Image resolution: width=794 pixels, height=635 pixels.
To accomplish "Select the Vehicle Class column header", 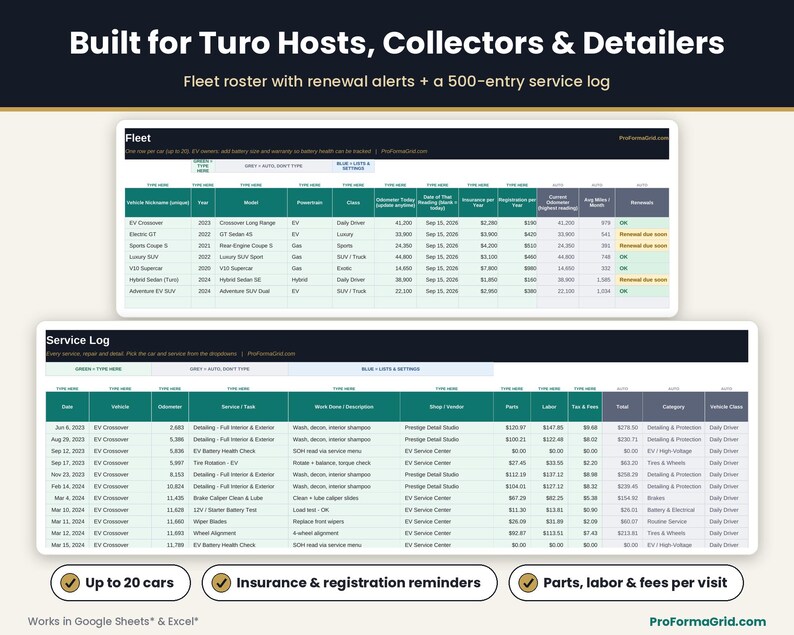I will pyautogui.click(x=726, y=407).
